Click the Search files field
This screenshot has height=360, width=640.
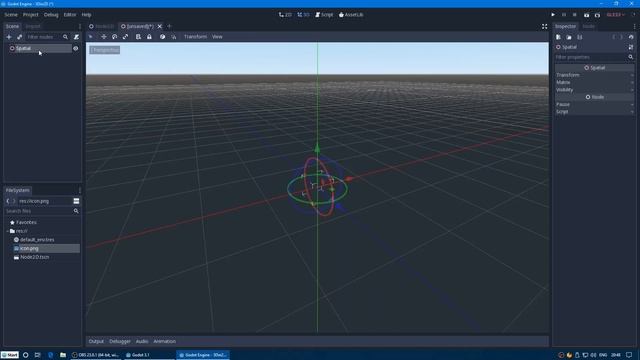click(x=42, y=211)
